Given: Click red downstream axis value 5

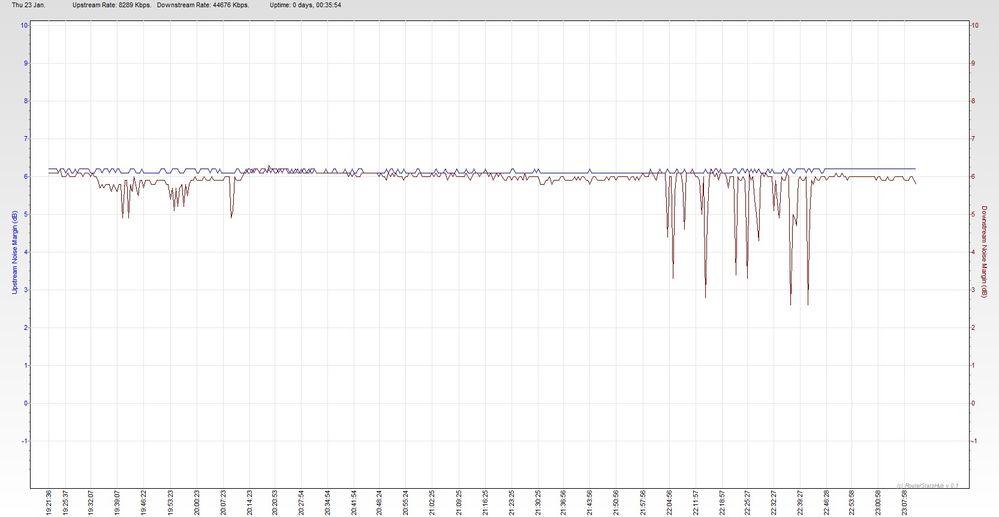Looking at the screenshot, I should pyautogui.click(x=973, y=214).
